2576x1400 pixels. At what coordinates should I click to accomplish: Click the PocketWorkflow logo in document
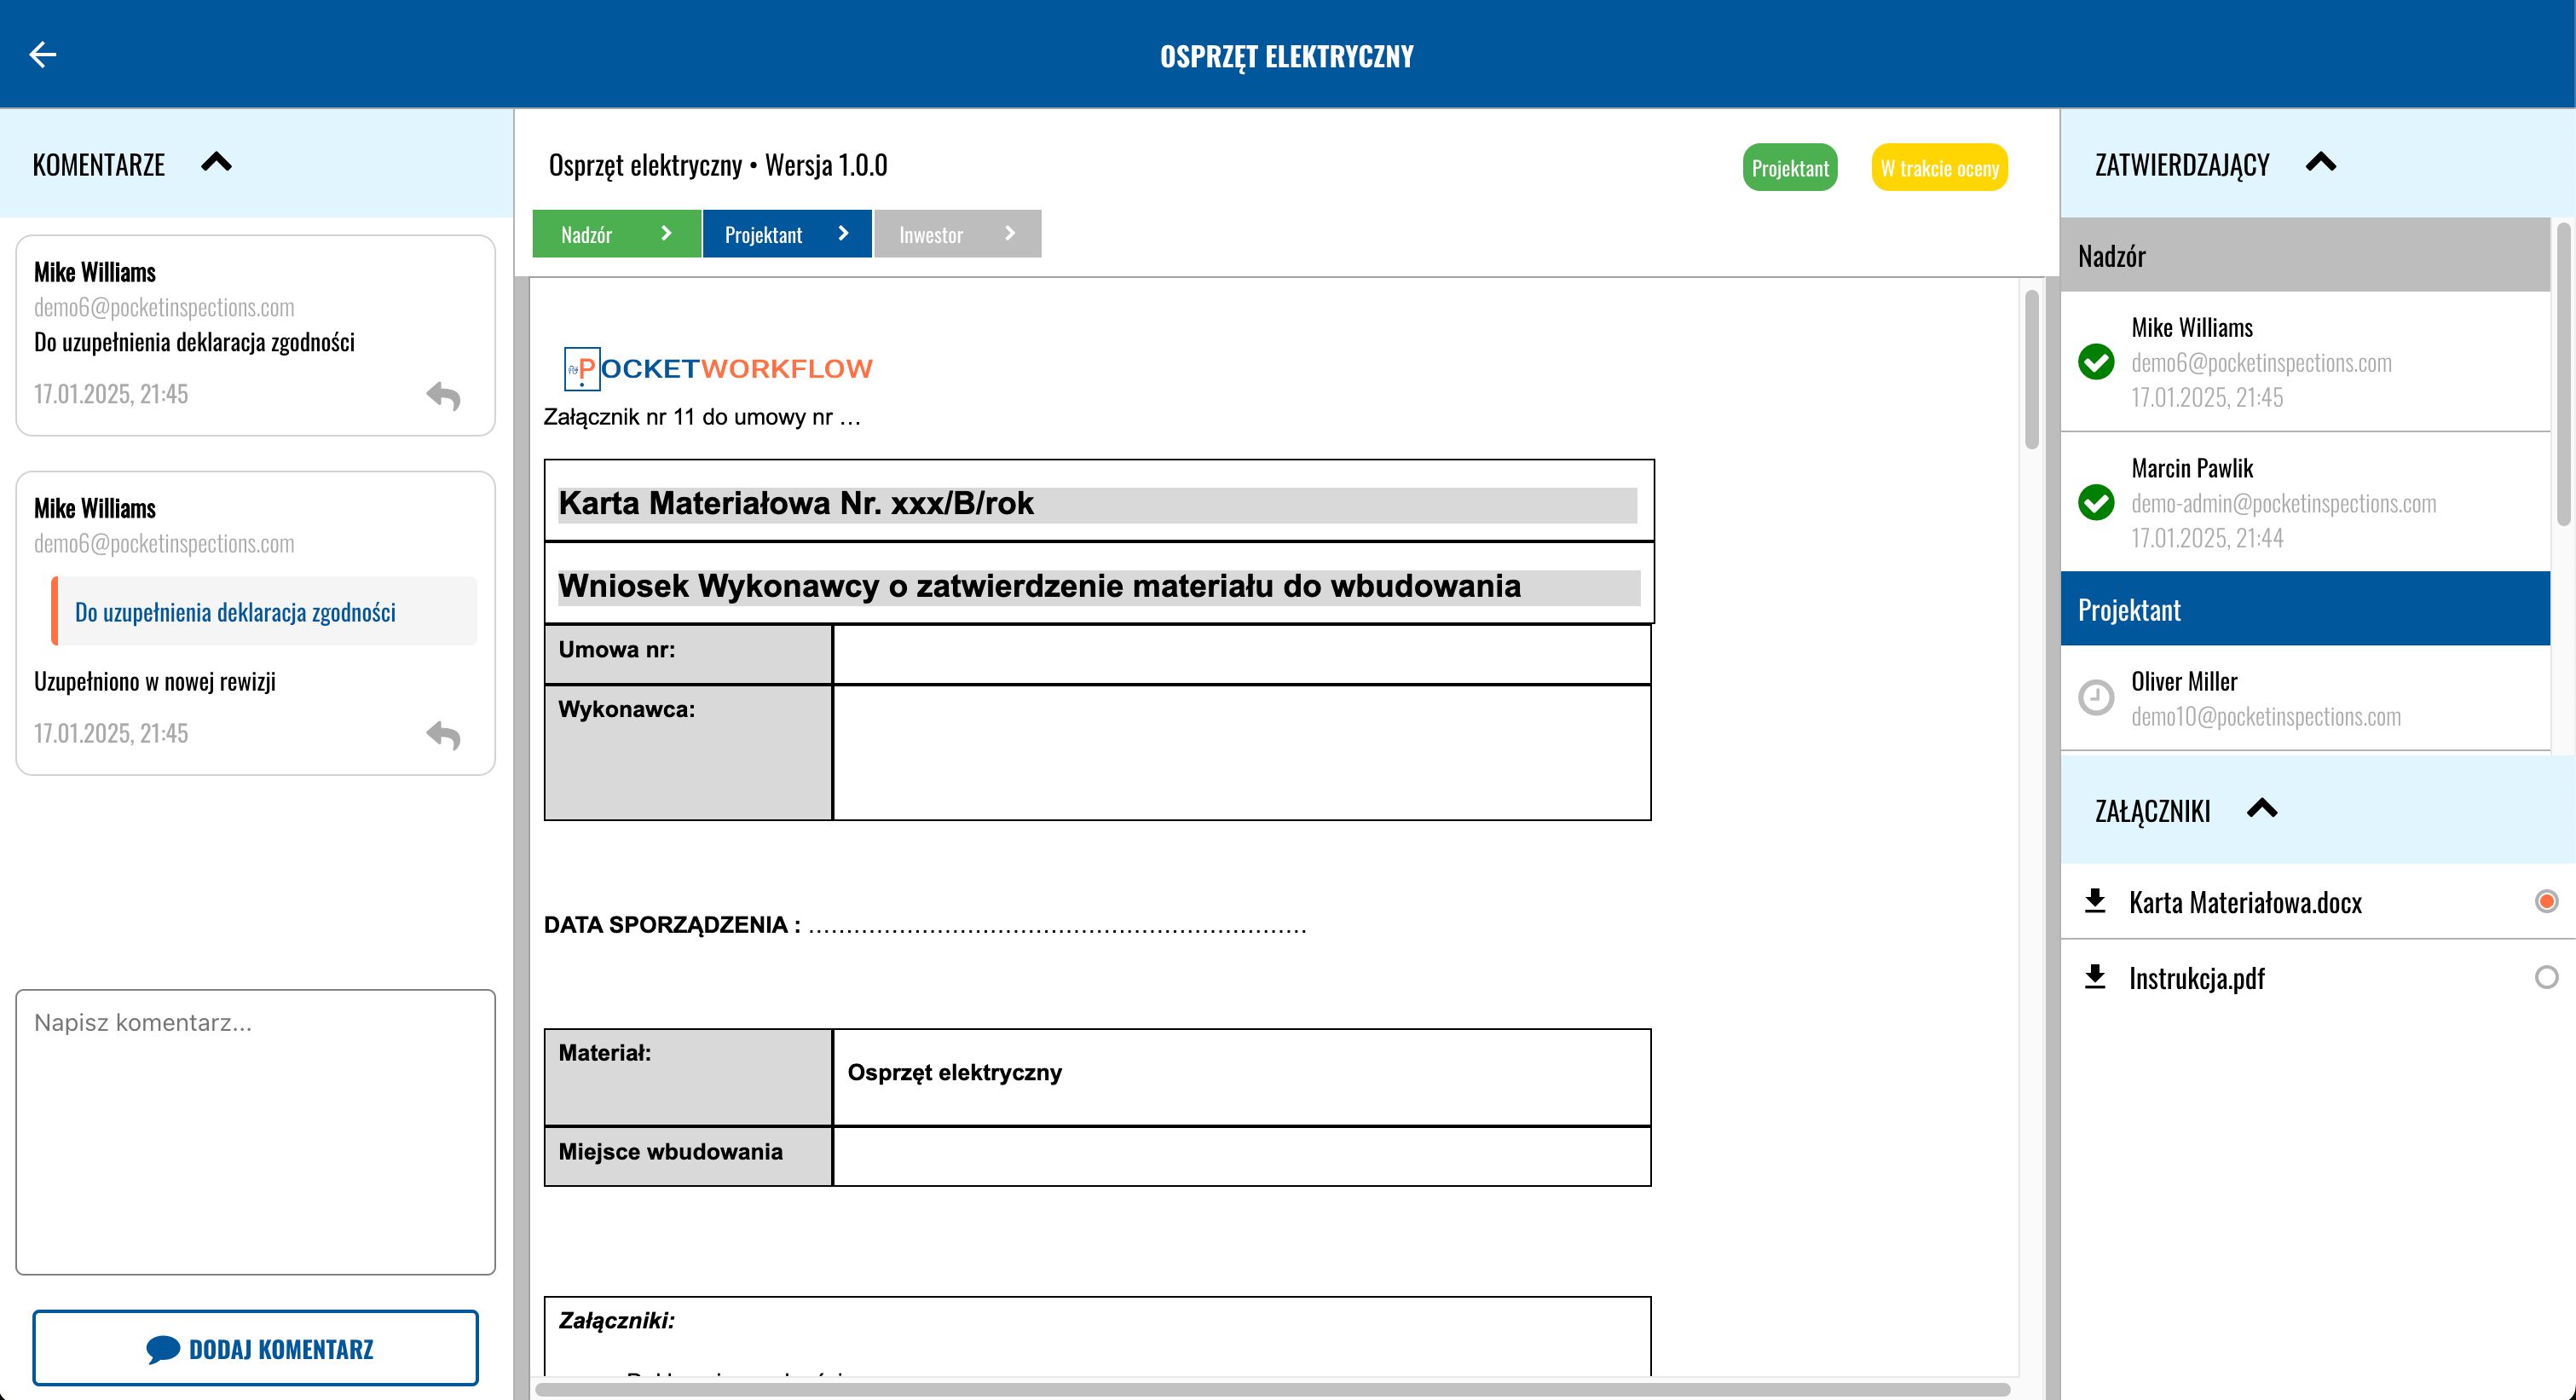[x=717, y=368]
